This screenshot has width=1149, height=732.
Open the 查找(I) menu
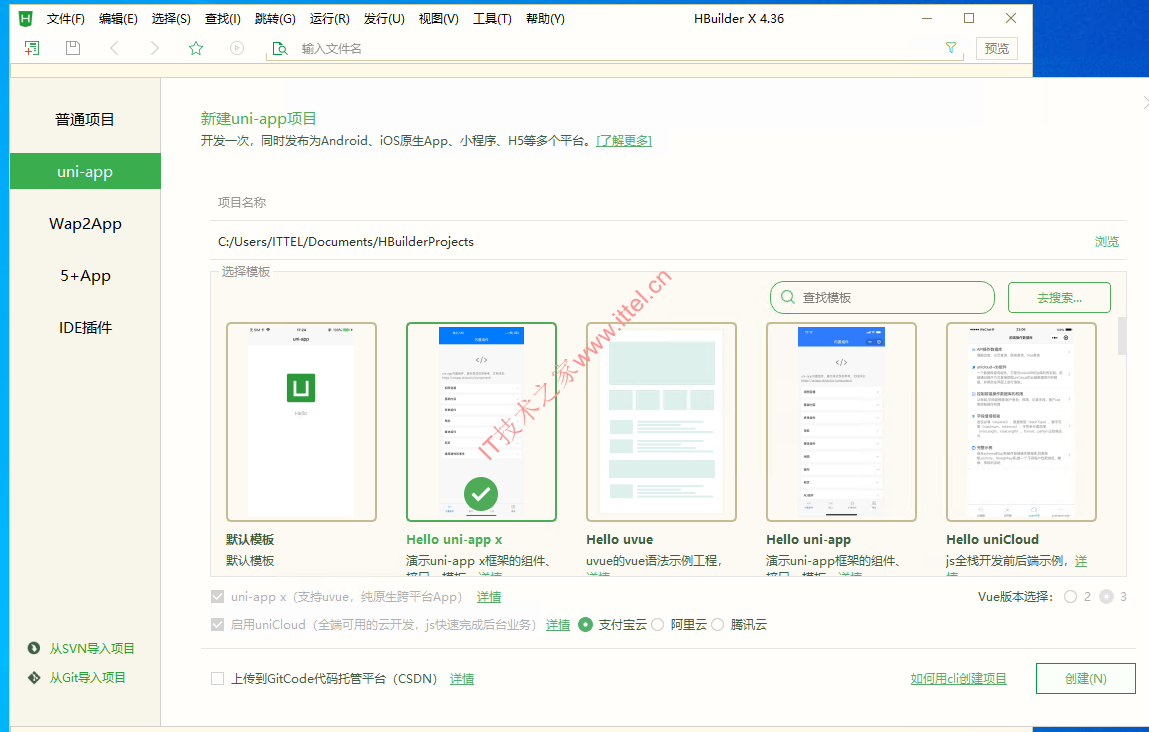[x=223, y=19]
